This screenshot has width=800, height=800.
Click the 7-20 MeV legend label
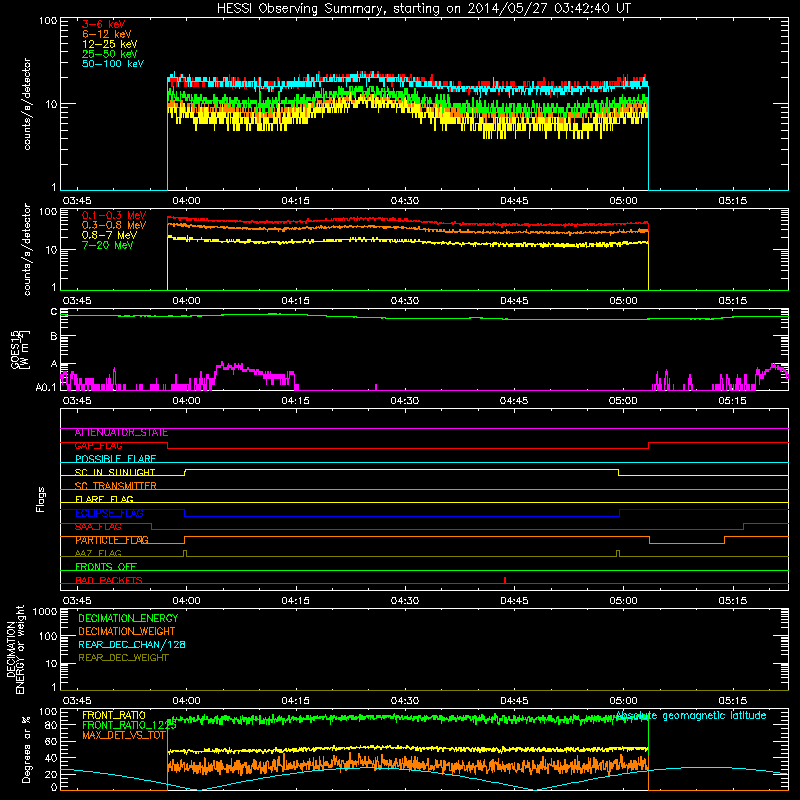click(x=108, y=245)
